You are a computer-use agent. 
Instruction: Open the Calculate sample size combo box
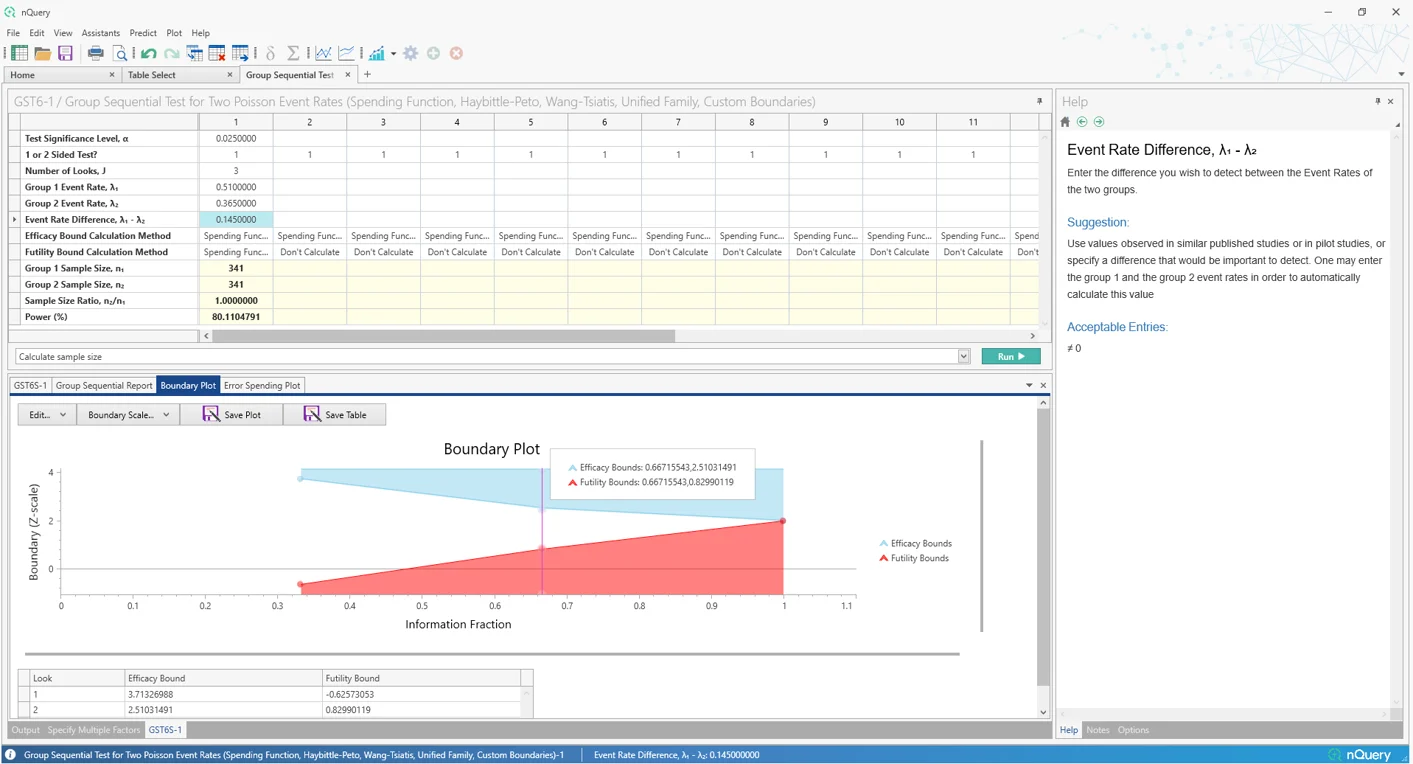[963, 356]
